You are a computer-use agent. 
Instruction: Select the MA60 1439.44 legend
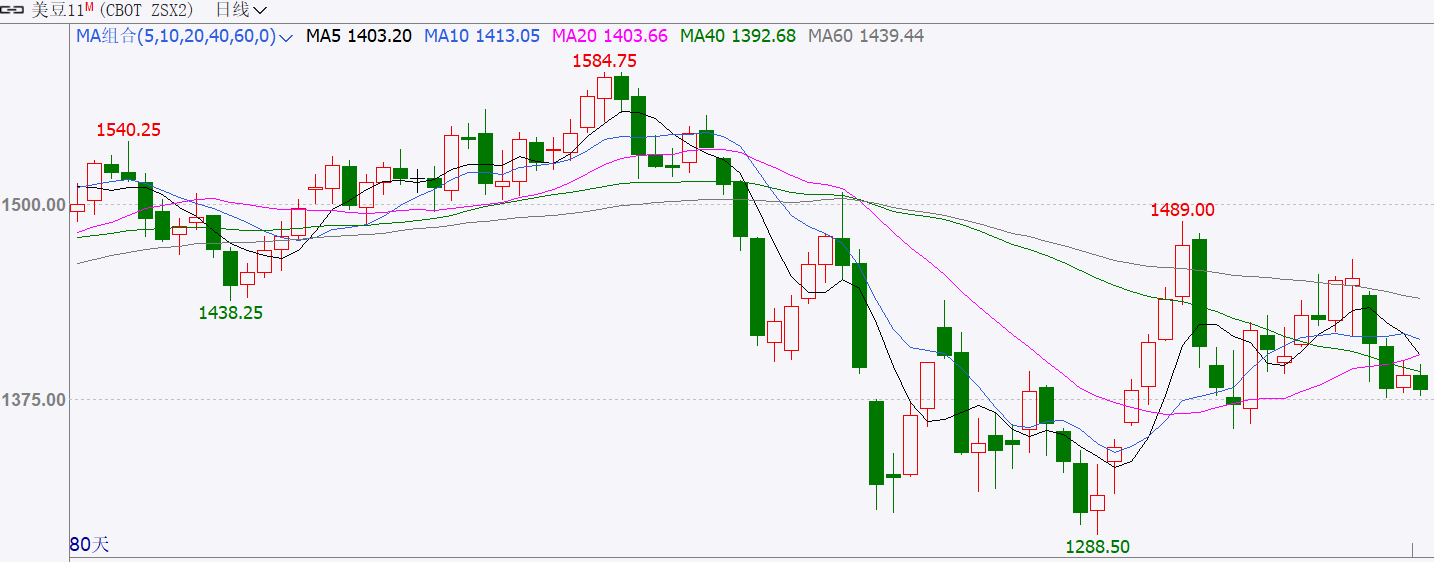pos(866,36)
